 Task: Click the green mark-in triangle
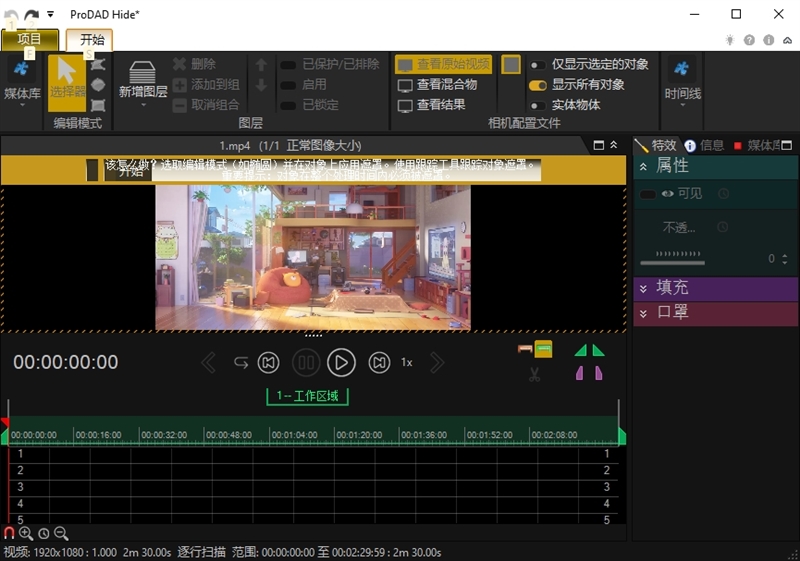(x=581, y=350)
